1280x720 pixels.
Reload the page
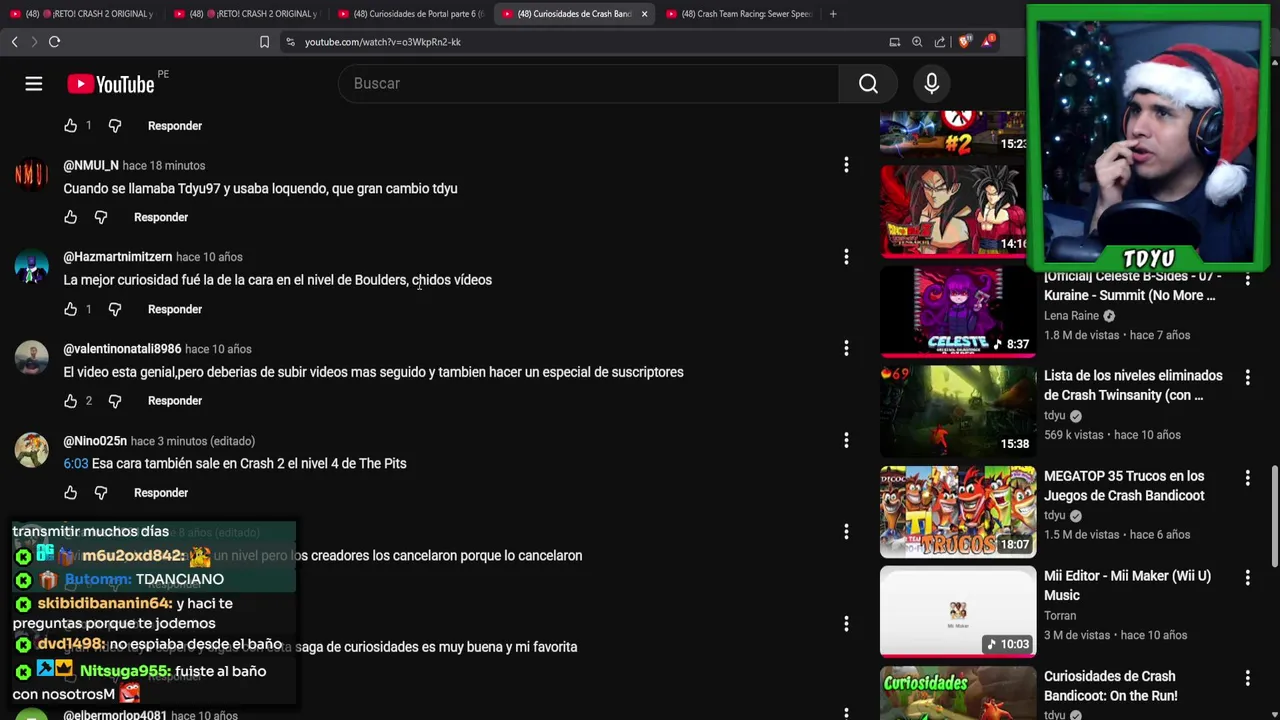[54, 42]
